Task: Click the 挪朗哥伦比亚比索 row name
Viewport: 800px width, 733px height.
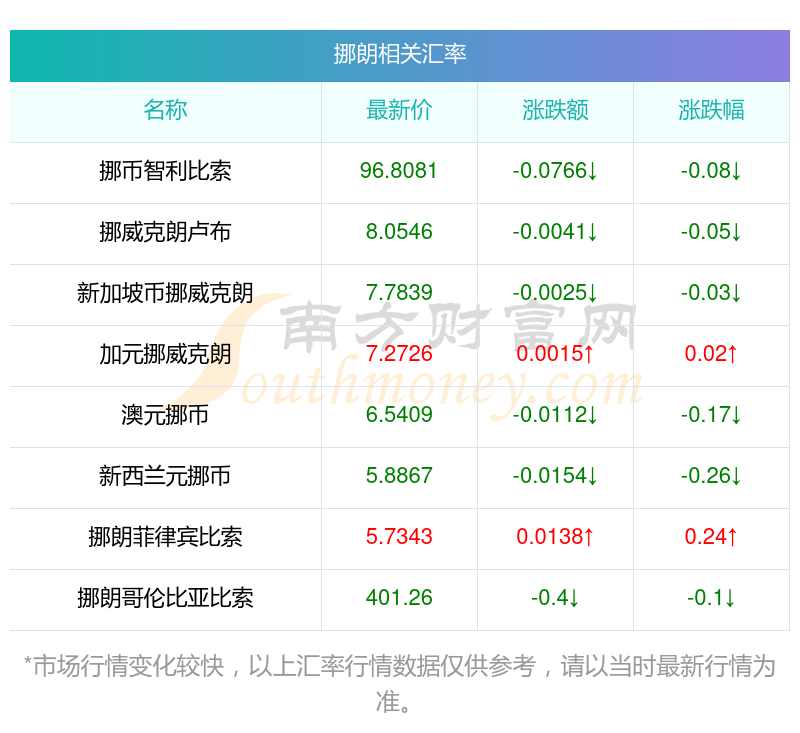Action: pos(165,598)
